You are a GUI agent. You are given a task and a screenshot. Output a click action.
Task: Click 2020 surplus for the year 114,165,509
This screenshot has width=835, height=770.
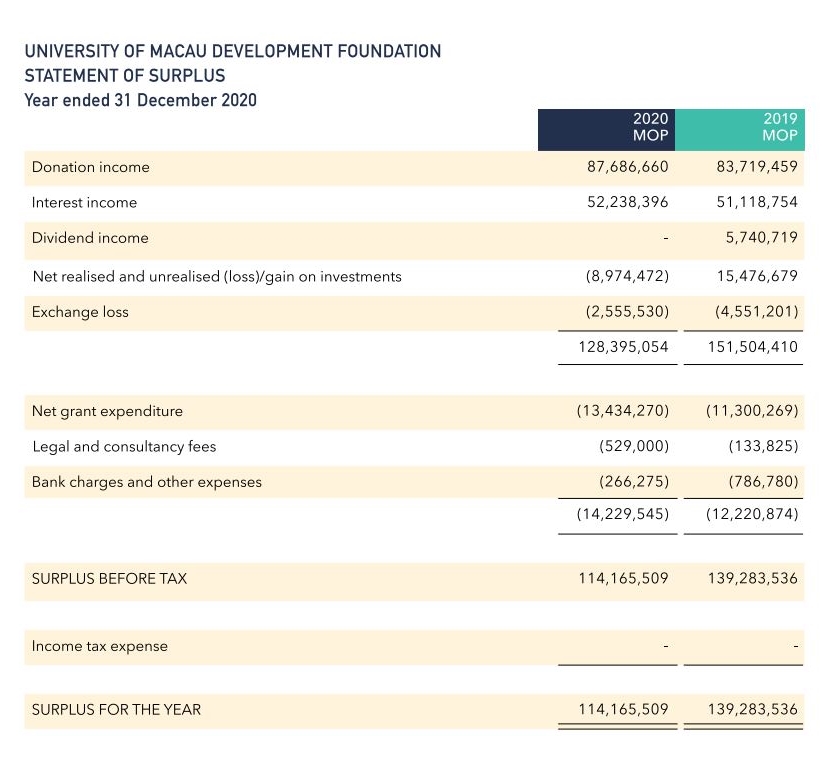point(623,709)
